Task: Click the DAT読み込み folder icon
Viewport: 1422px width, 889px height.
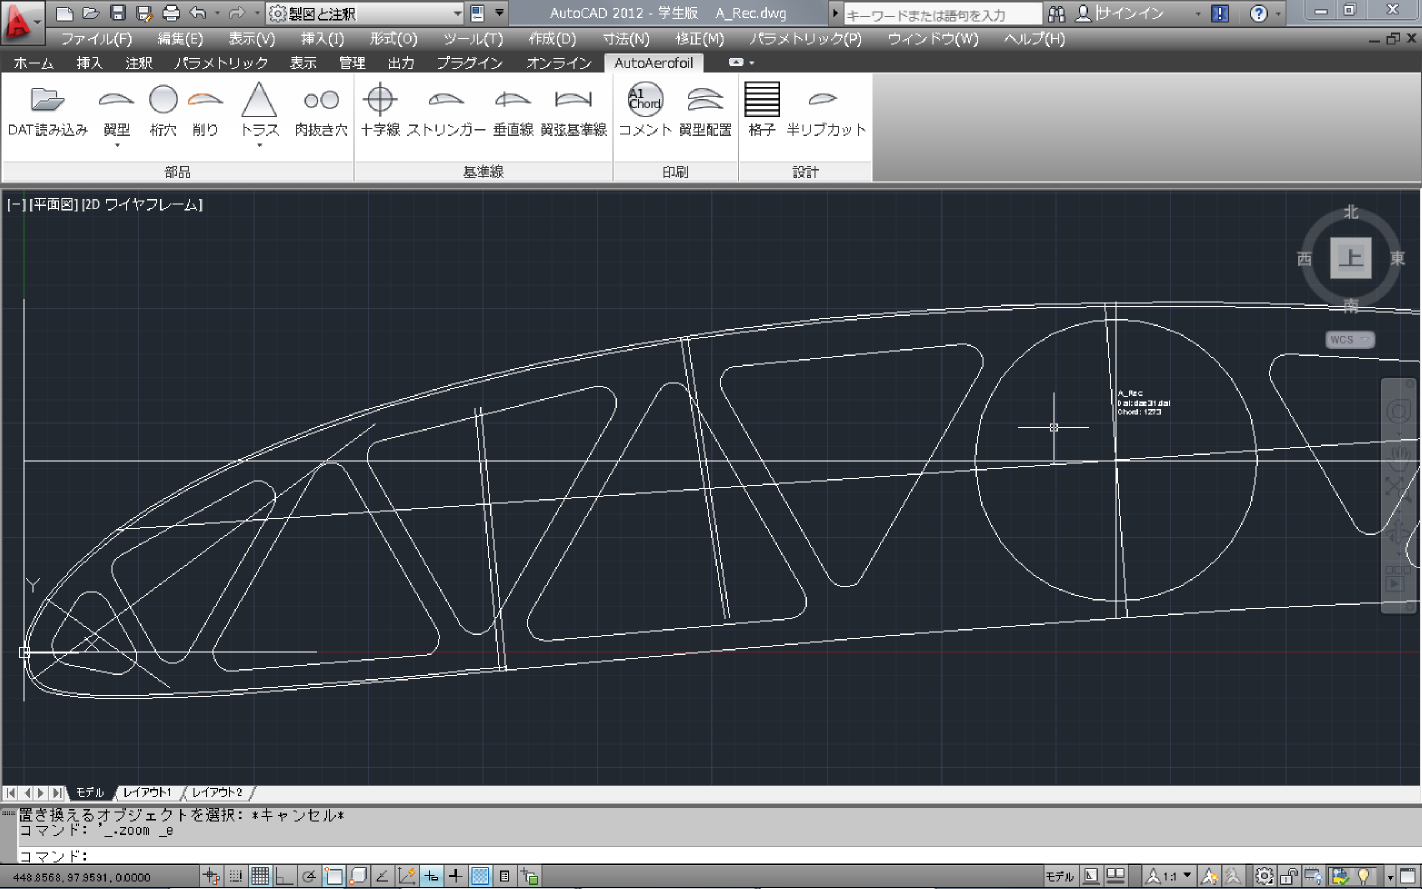Action: click(47, 99)
